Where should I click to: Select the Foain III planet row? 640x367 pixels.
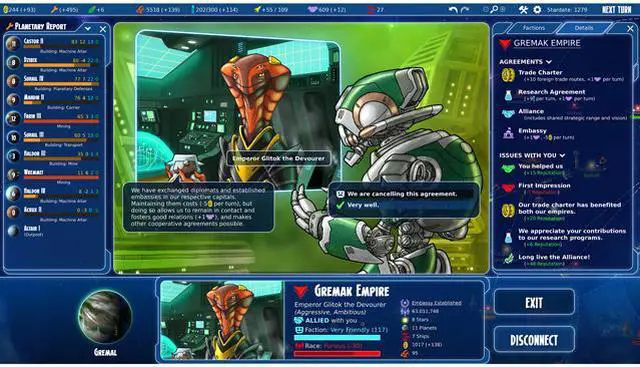click(x=53, y=119)
